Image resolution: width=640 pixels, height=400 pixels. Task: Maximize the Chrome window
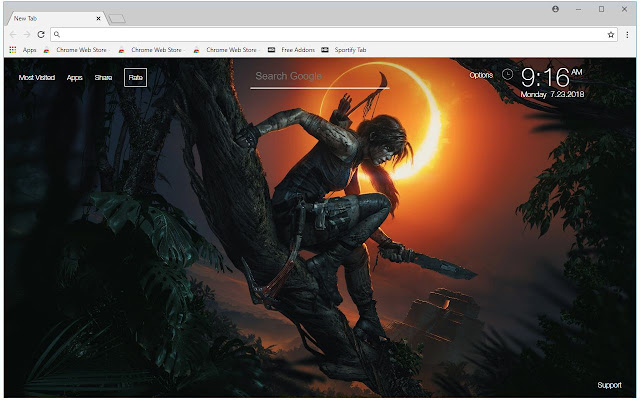coord(601,9)
